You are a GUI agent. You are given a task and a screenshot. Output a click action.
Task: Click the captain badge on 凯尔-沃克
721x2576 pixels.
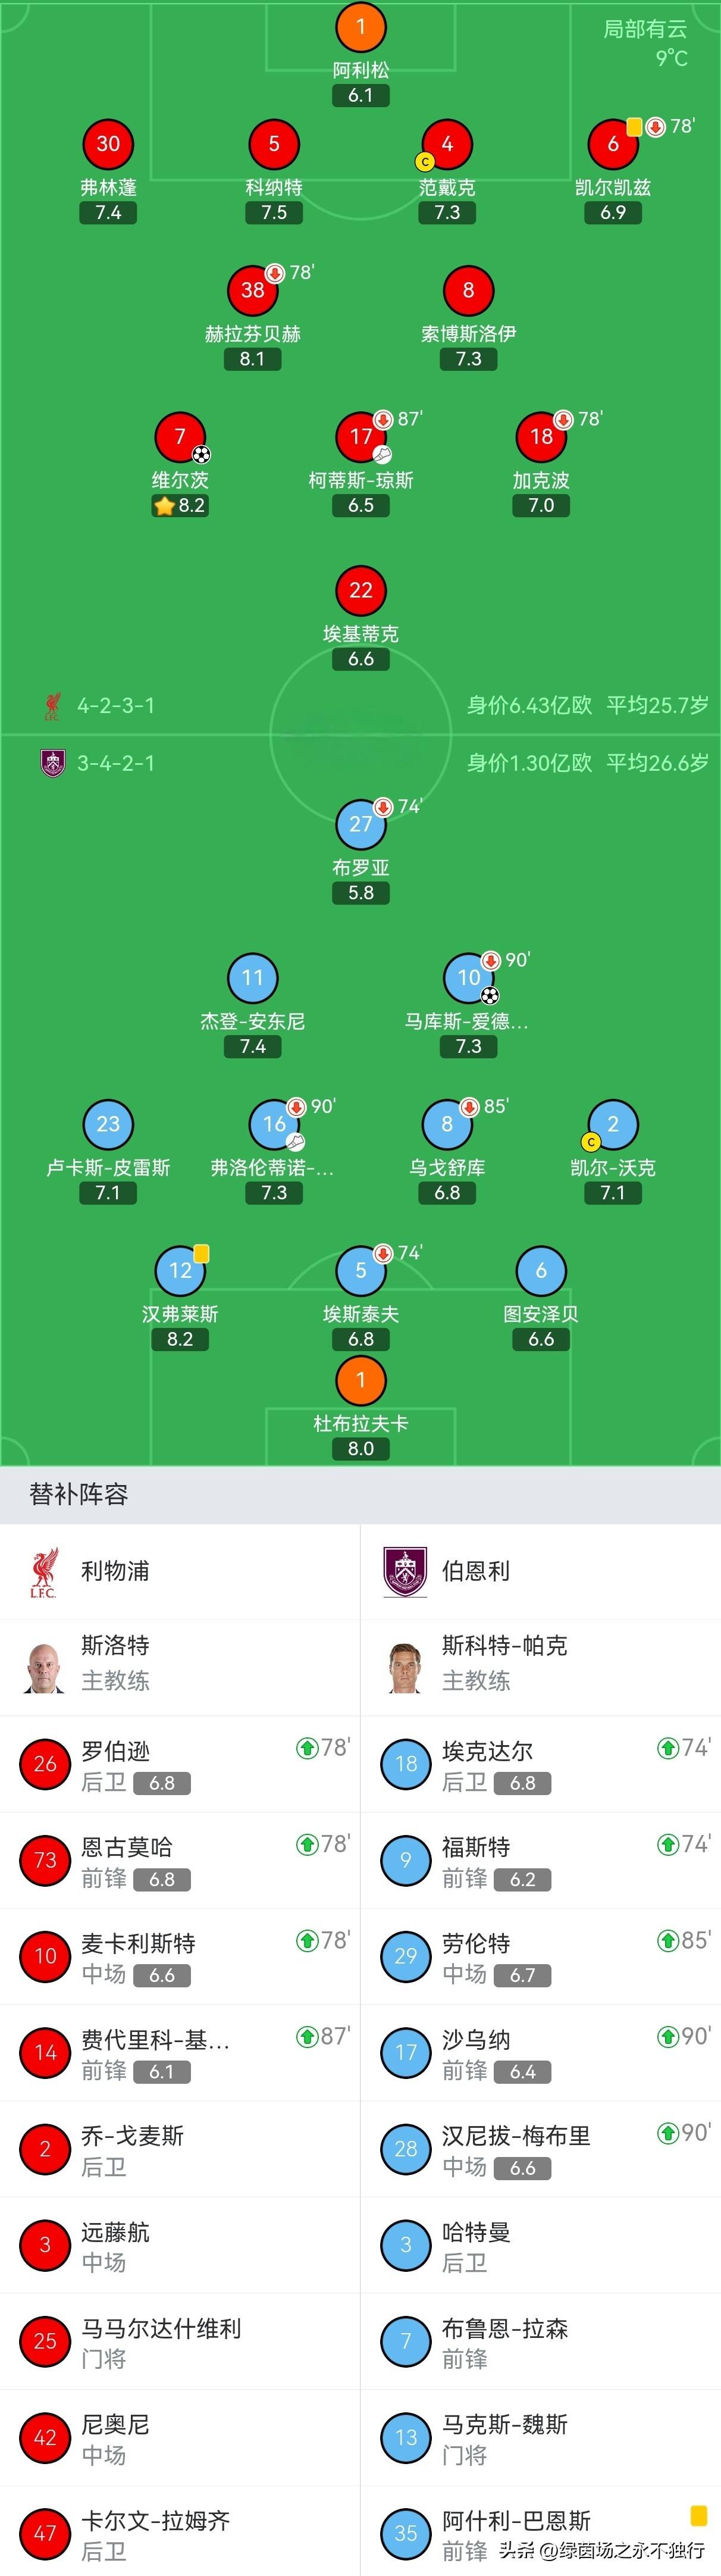[591, 1142]
